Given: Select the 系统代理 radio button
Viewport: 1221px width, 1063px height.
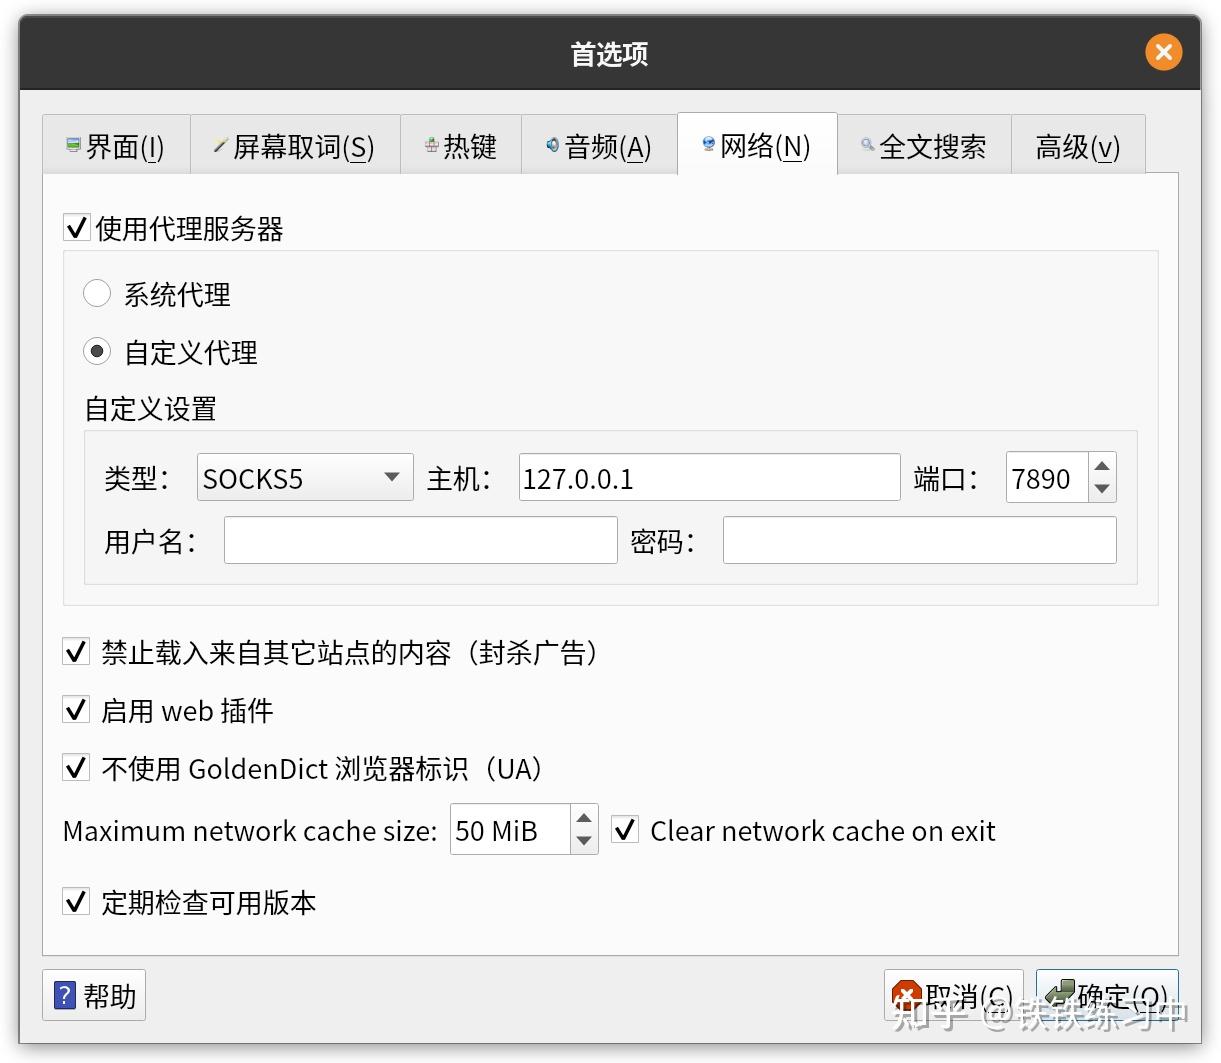Looking at the screenshot, I should pyautogui.click(x=97, y=293).
